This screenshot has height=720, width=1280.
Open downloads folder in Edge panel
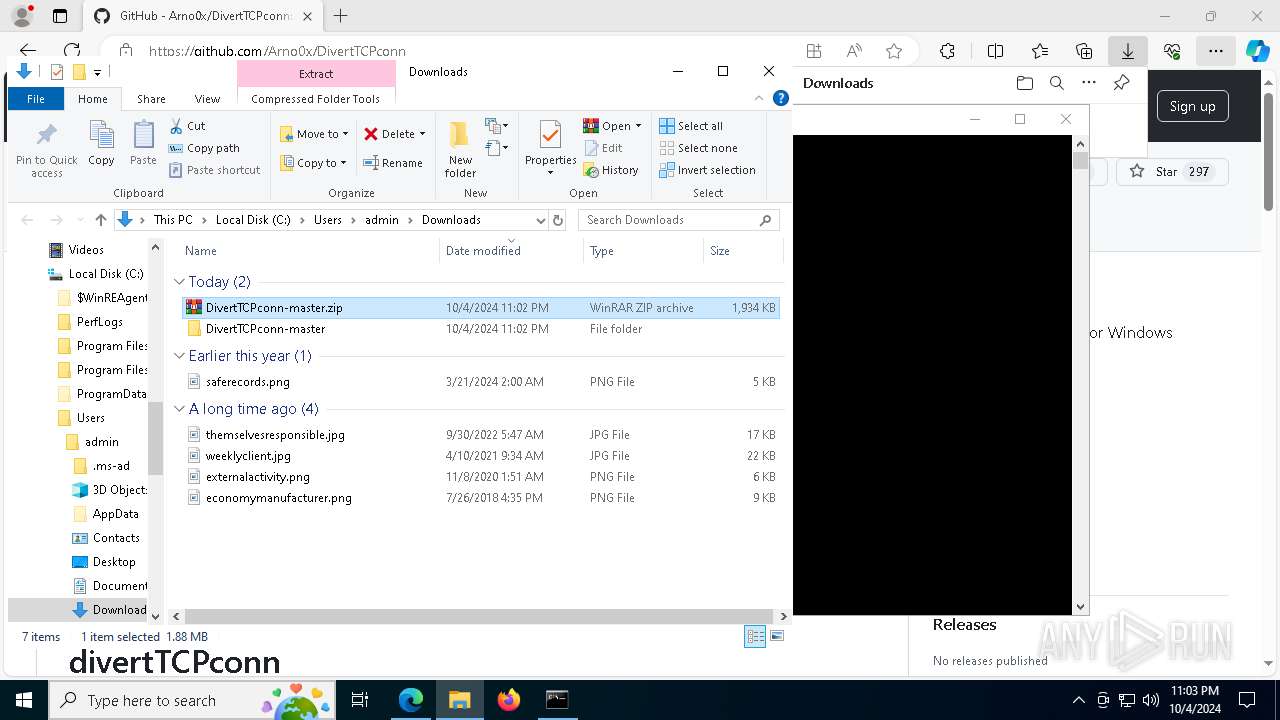[x=1024, y=83]
